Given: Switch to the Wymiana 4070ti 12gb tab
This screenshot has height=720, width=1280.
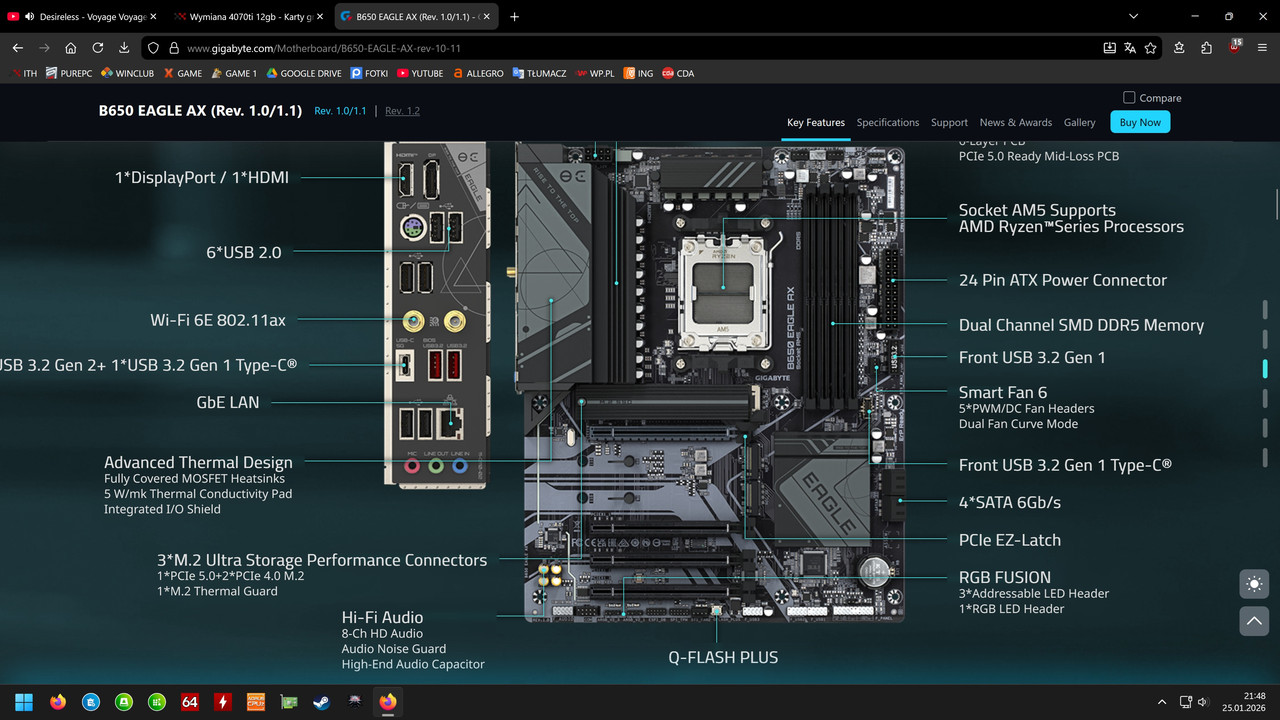Looking at the screenshot, I should click(x=250, y=17).
